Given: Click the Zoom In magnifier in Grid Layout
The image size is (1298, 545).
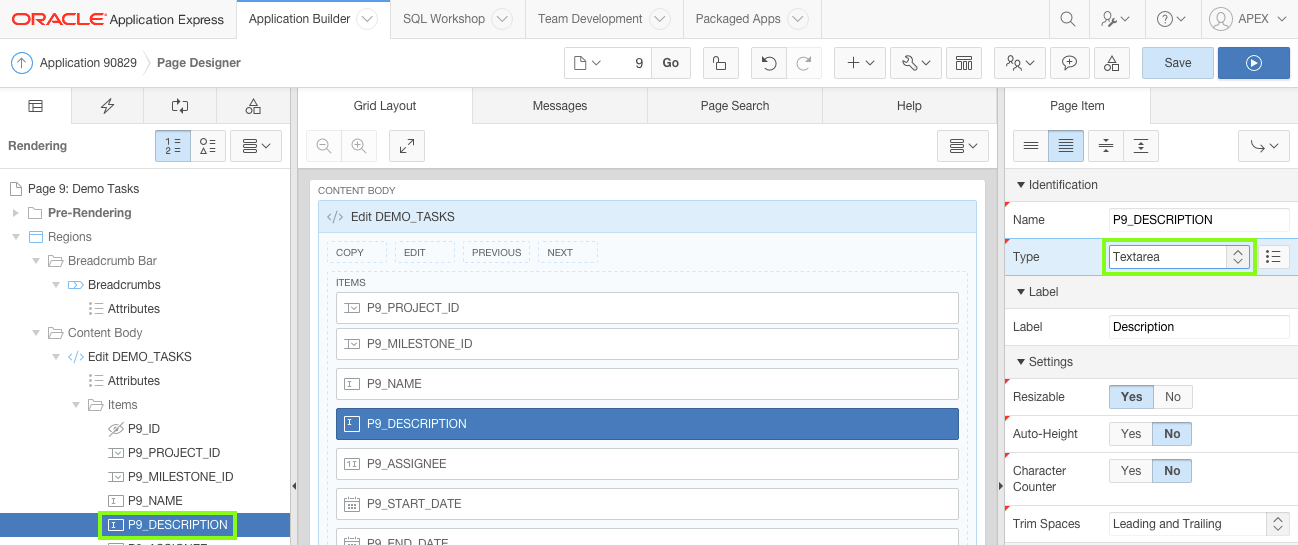Looking at the screenshot, I should click(358, 146).
